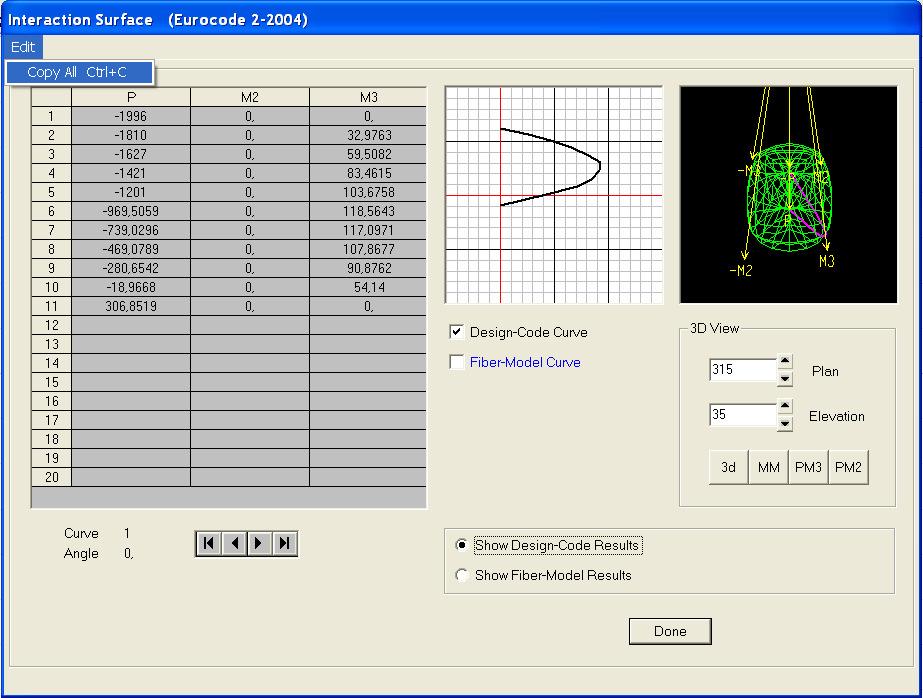Screen dimensions: 923x698
Task: Select row header number 20
Action: pos(52,477)
